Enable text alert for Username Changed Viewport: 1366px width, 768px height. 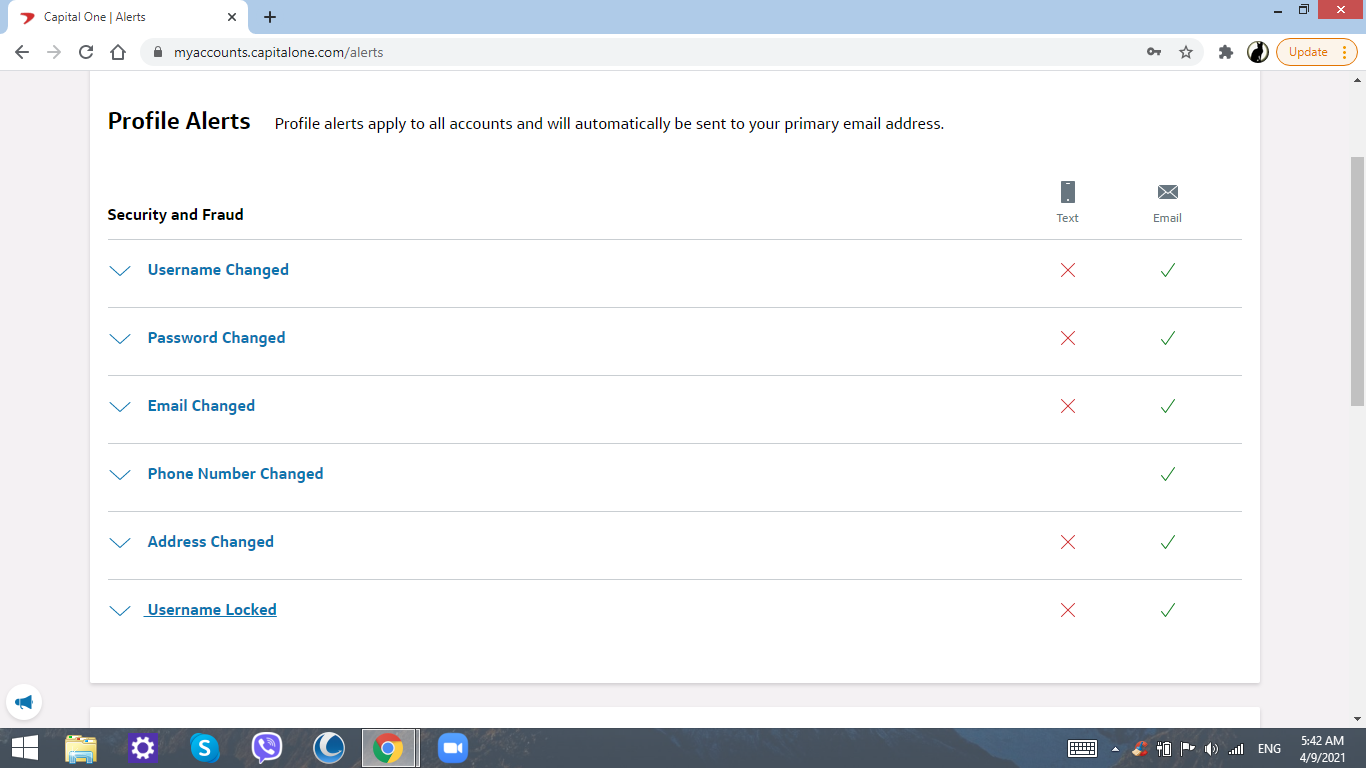coord(1067,270)
